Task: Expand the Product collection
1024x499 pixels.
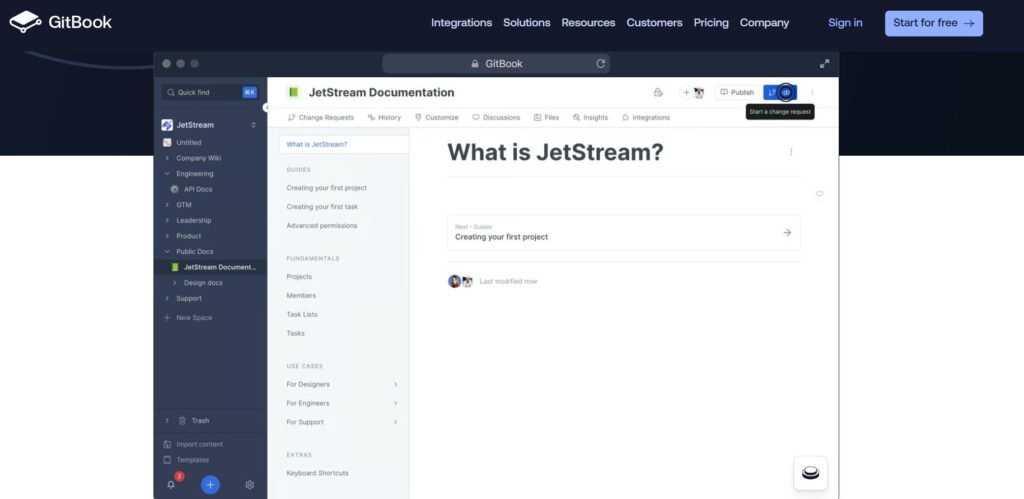Action: pyautogui.click(x=167, y=236)
